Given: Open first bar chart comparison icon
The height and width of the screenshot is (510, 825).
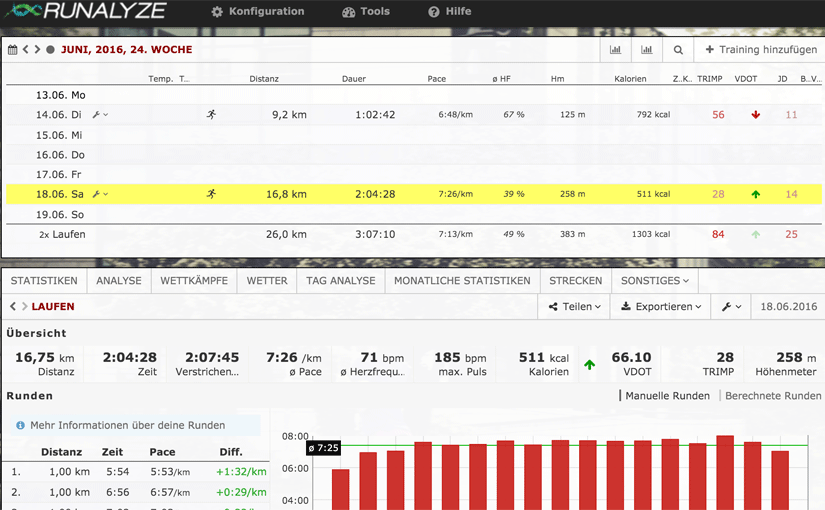Looking at the screenshot, I should click(x=615, y=49).
